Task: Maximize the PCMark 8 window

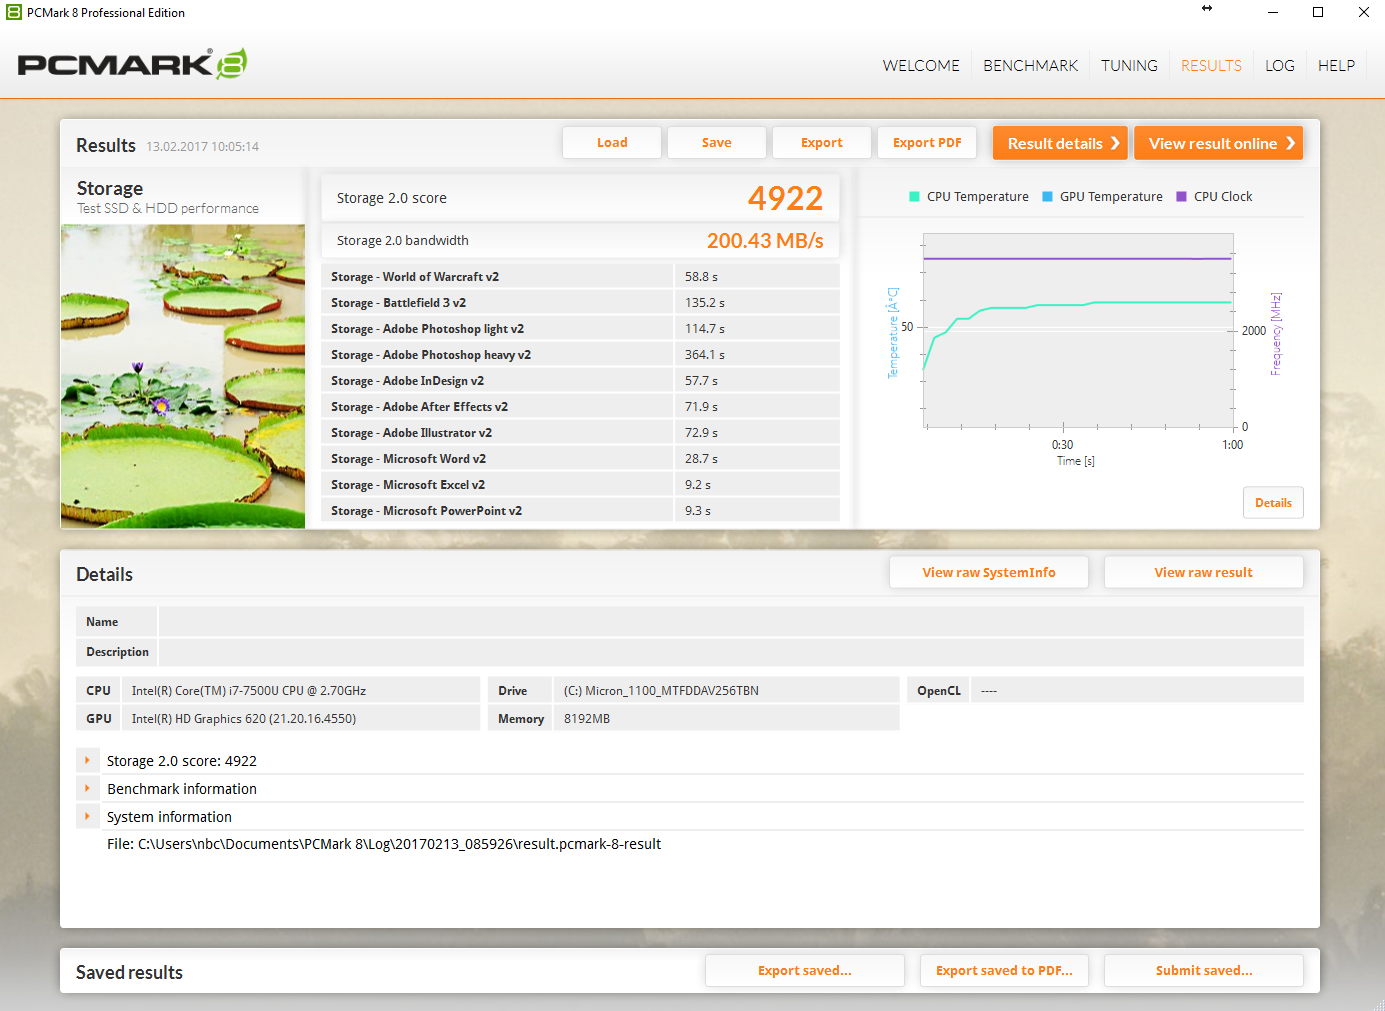Action: (x=1318, y=12)
